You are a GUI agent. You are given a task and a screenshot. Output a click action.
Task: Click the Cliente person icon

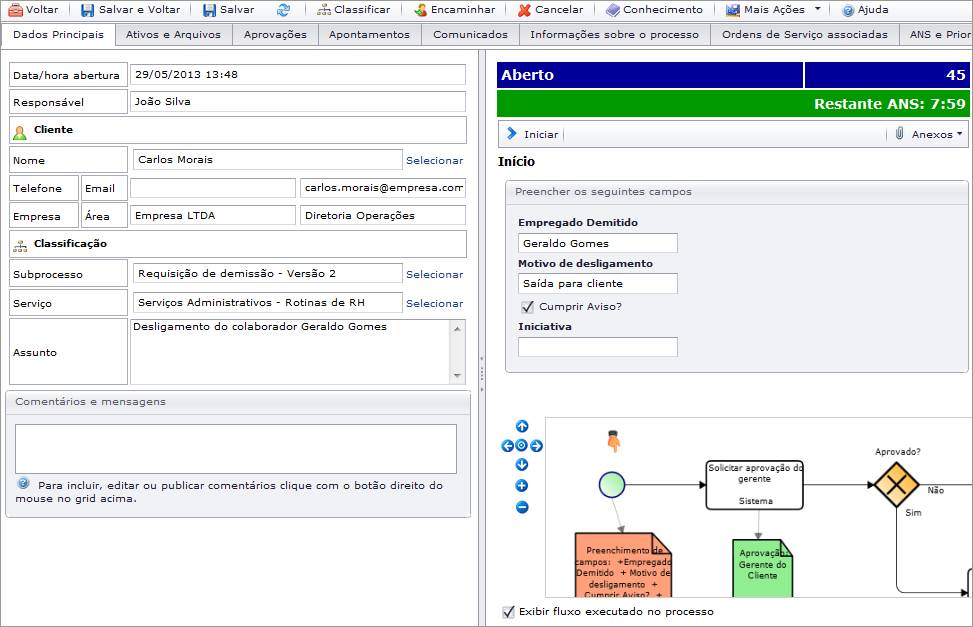20,132
